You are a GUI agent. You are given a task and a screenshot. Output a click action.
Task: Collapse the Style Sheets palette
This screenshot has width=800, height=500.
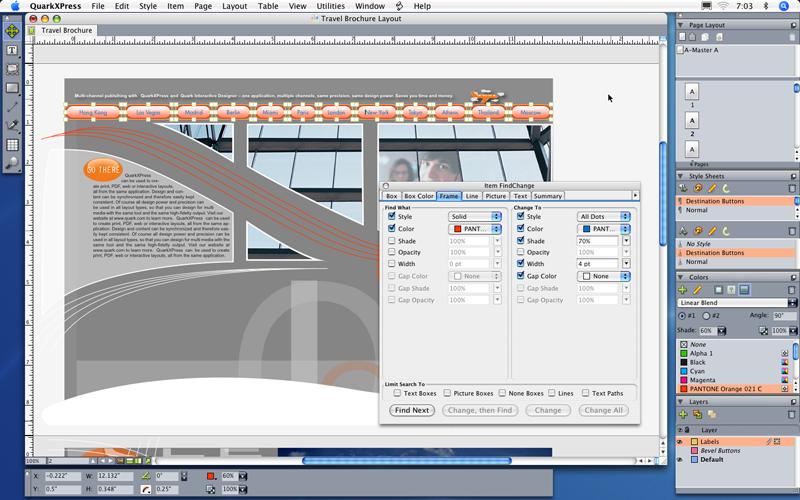point(680,176)
